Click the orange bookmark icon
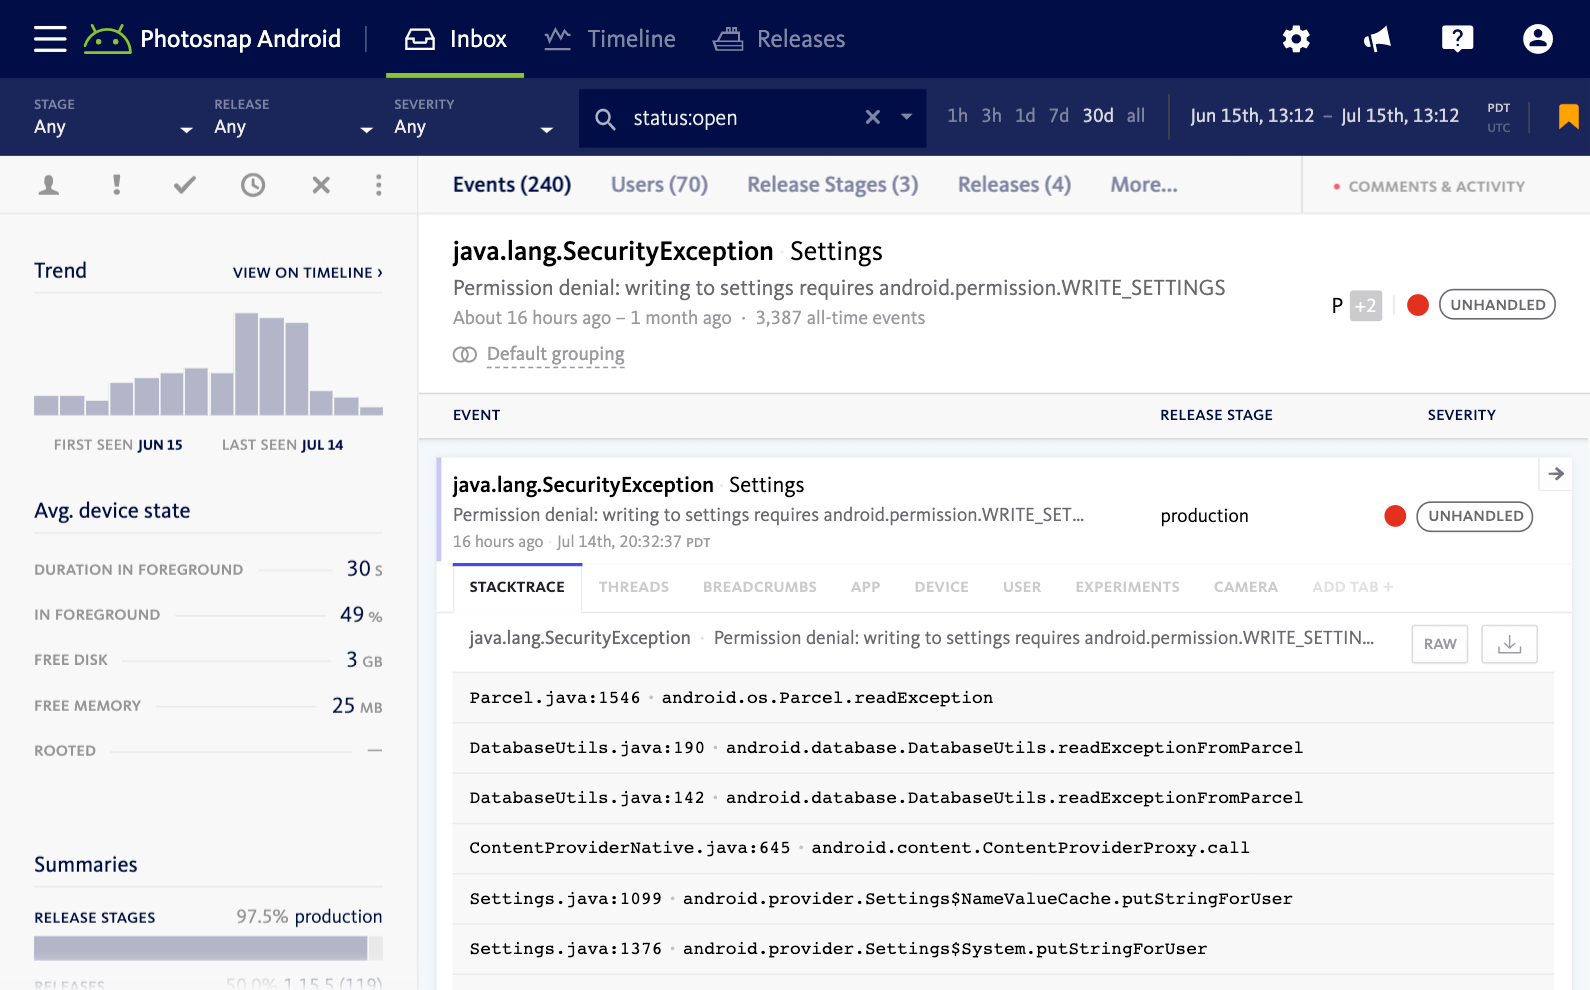Image resolution: width=1590 pixels, height=990 pixels. 1568,117
